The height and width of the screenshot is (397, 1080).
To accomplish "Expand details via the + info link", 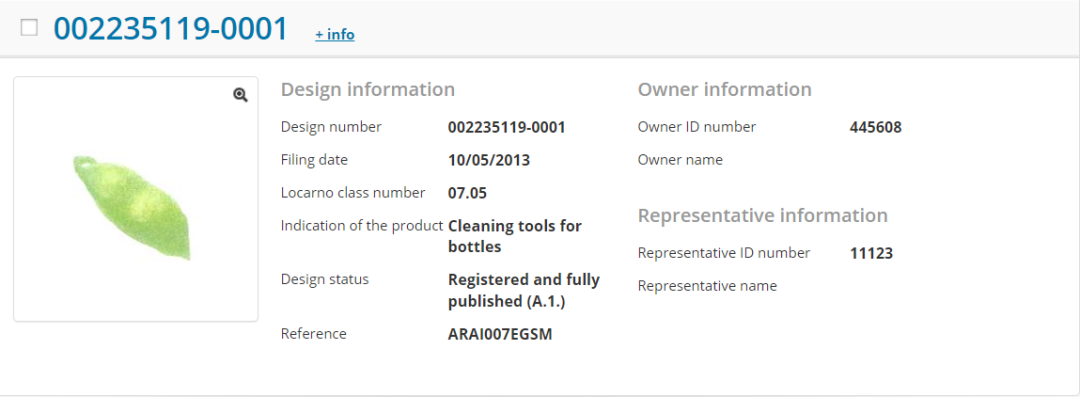I will [335, 34].
